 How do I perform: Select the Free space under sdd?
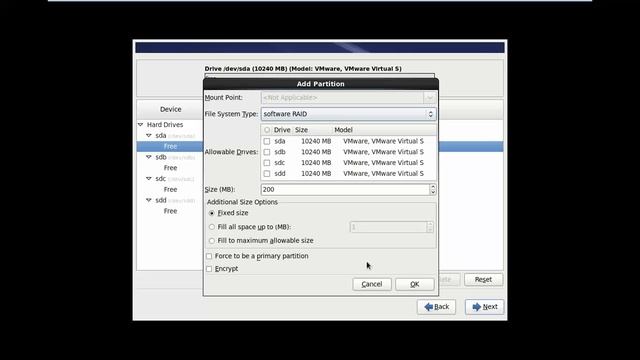[x=170, y=211]
